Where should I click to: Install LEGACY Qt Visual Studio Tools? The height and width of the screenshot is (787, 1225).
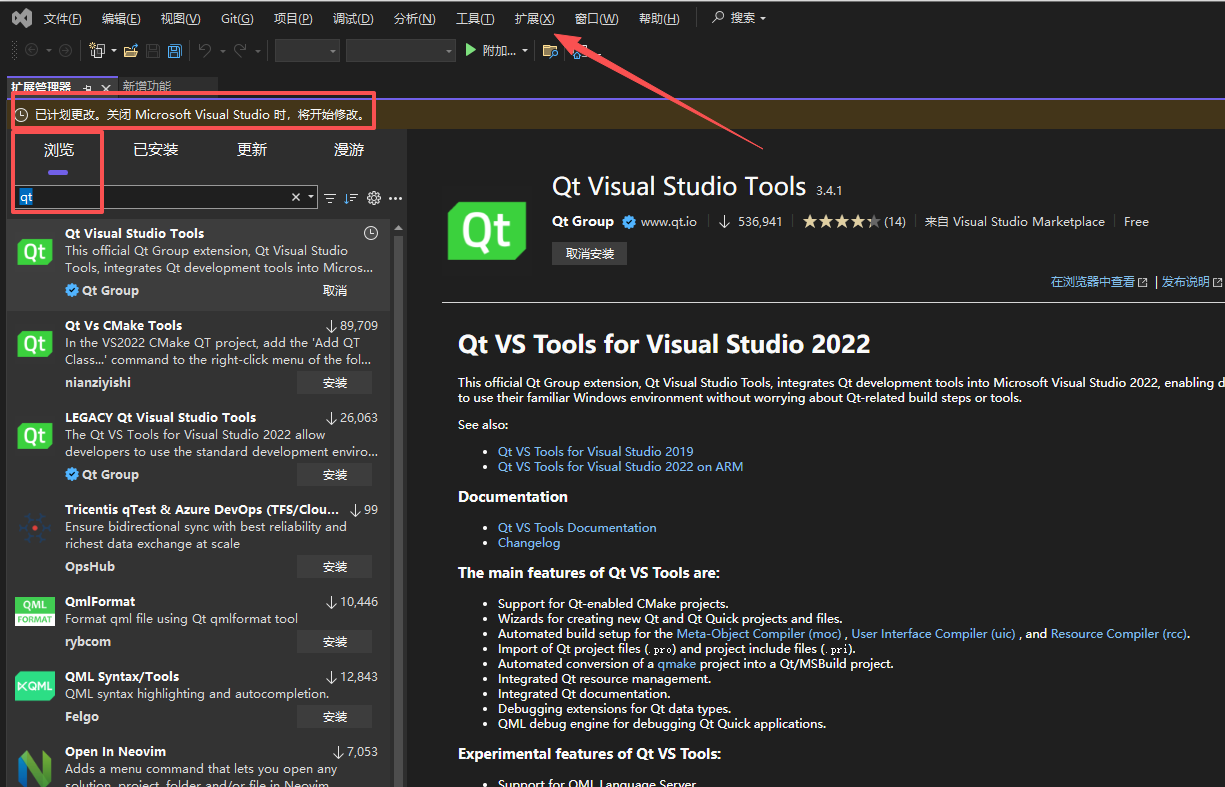point(335,475)
